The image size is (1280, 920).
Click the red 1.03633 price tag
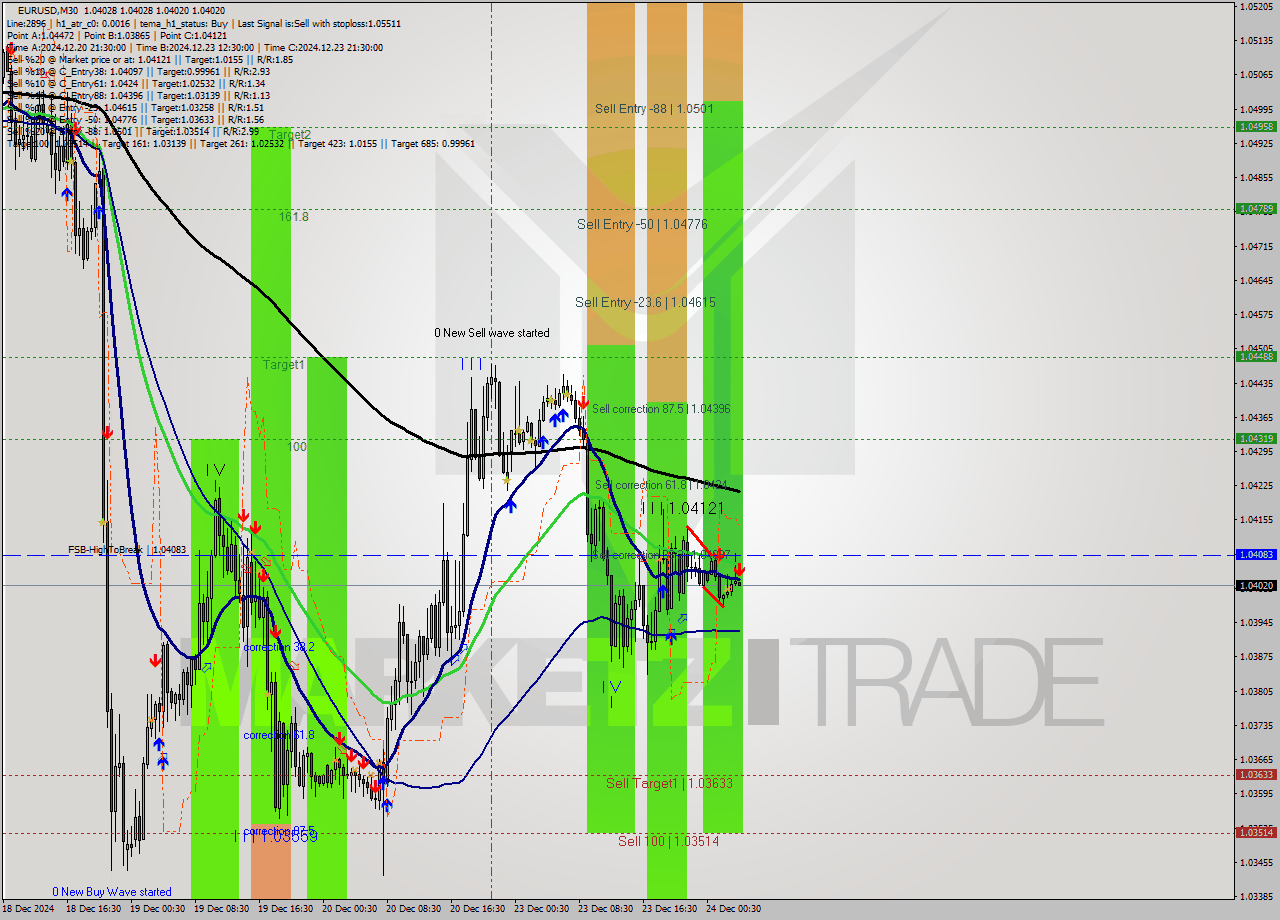coord(1256,774)
